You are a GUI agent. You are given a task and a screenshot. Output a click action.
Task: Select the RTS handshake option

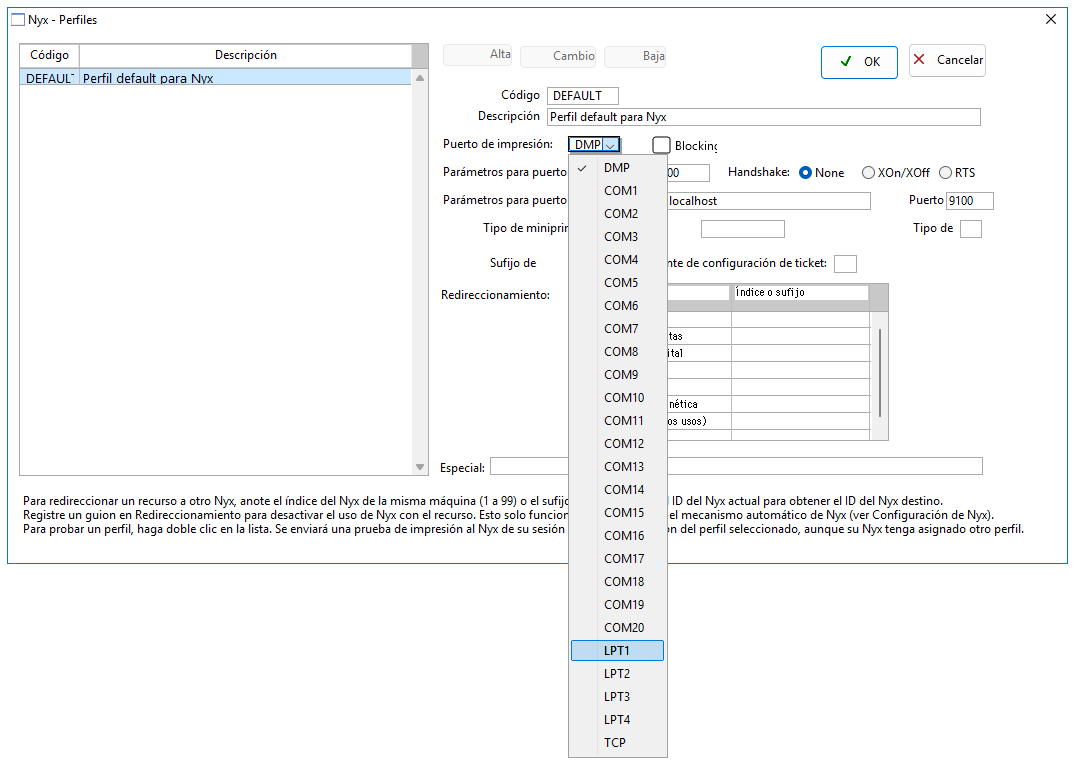tap(945, 173)
